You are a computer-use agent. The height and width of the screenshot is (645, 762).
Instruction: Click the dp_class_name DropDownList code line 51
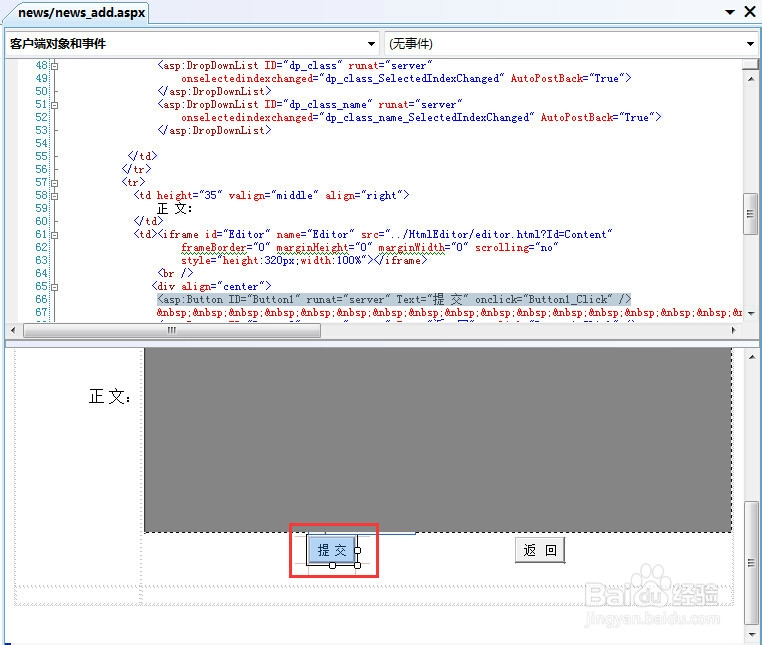tap(310, 105)
